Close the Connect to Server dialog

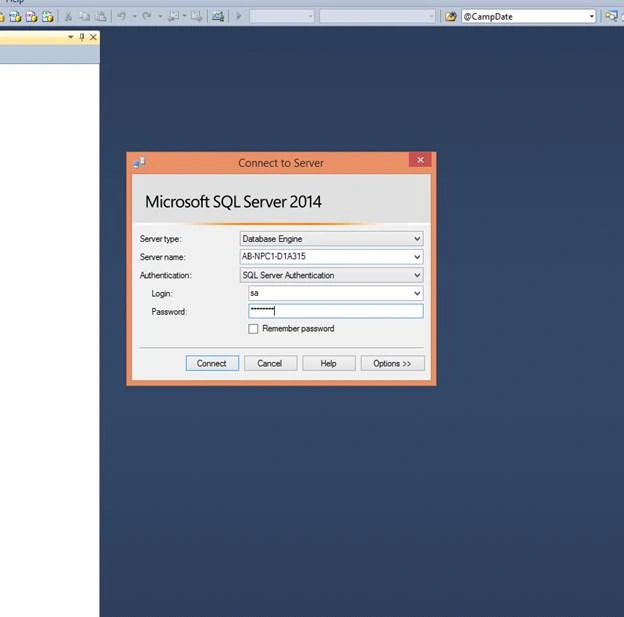pyautogui.click(x=420, y=160)
